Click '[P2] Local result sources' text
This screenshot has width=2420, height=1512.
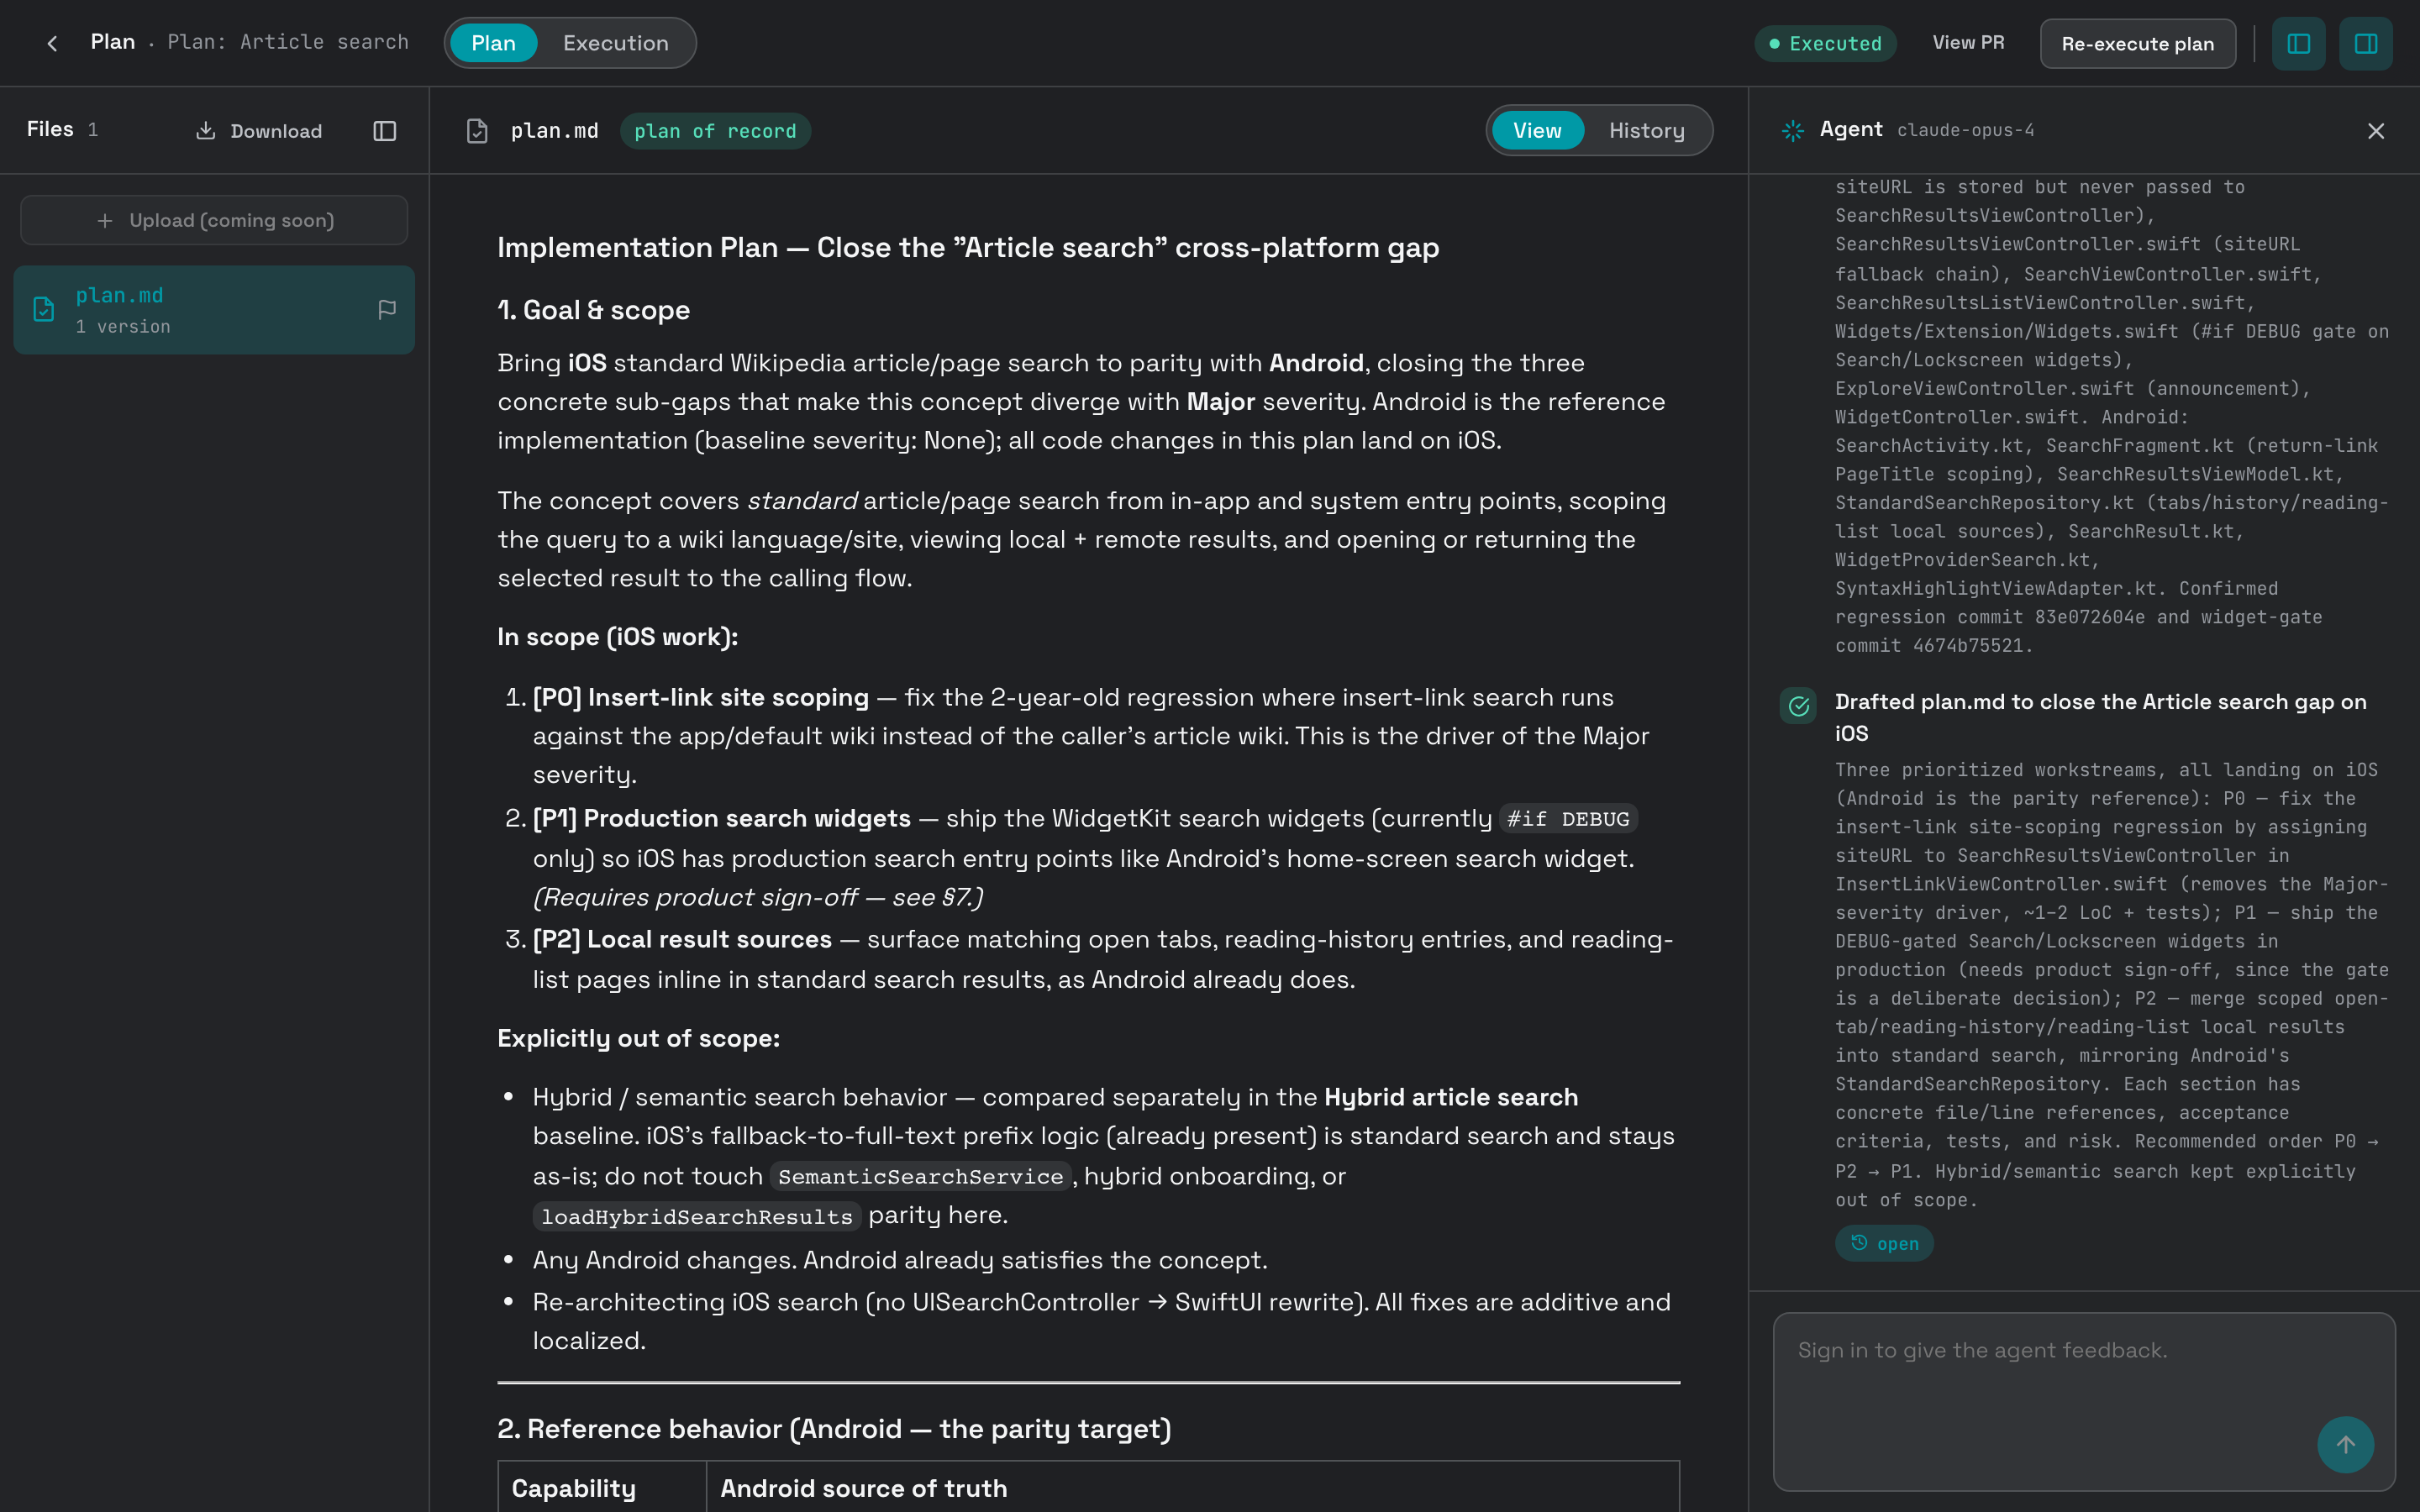click(682, 939)
